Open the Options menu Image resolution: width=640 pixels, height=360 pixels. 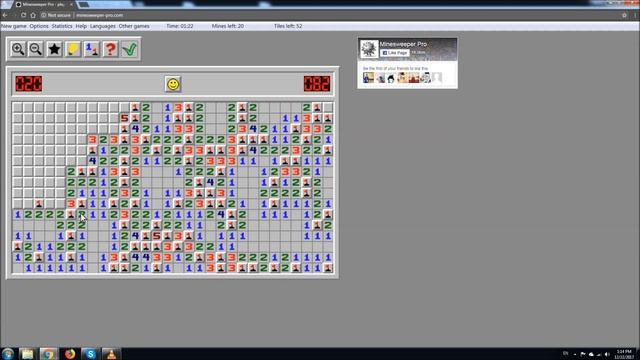pyautogui.click(x=39, y=26)
